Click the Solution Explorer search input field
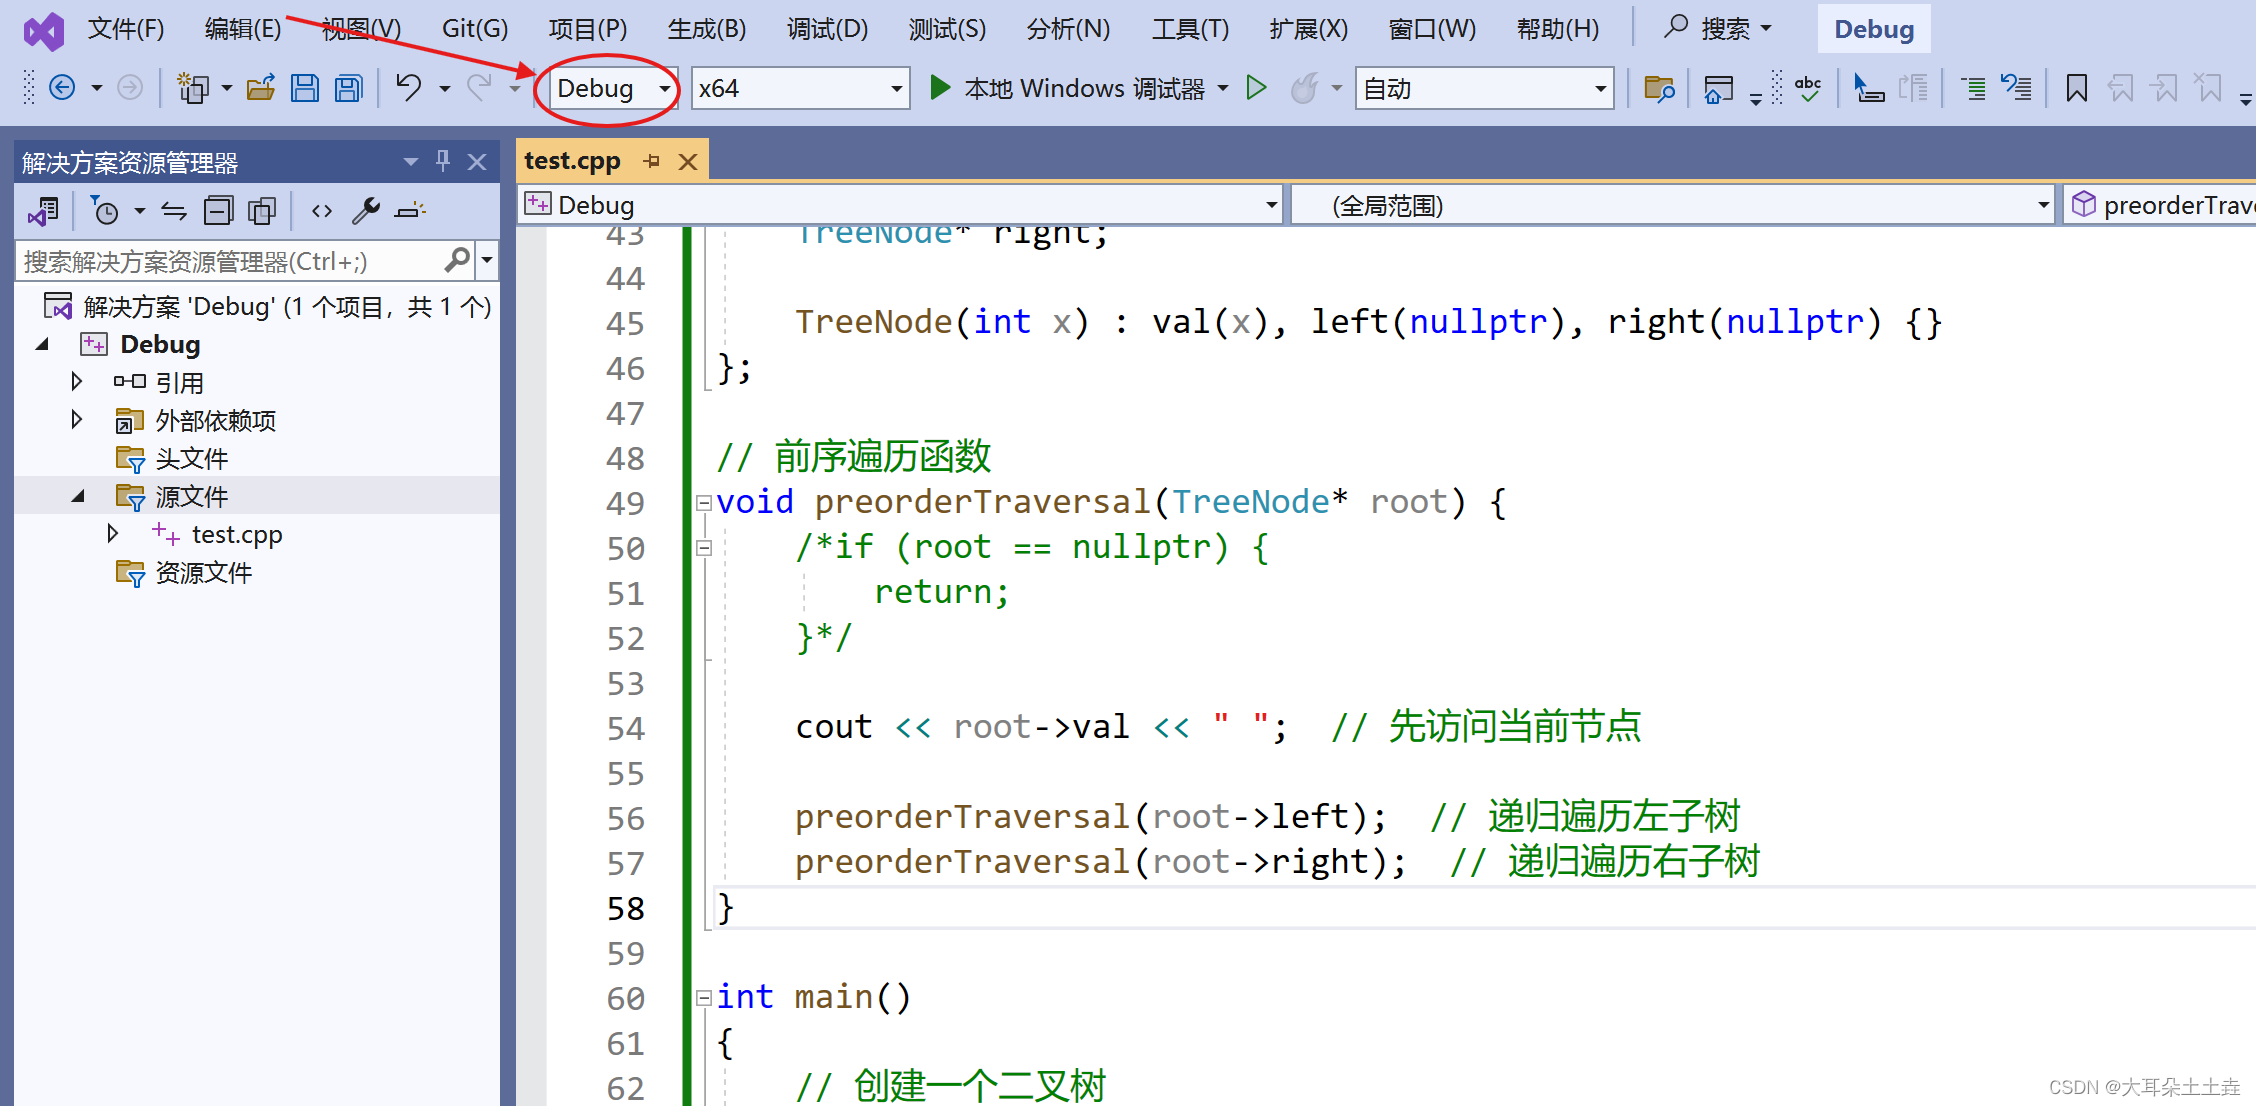Viewport: 2256px width, 1106px height. tap(231, 261)
